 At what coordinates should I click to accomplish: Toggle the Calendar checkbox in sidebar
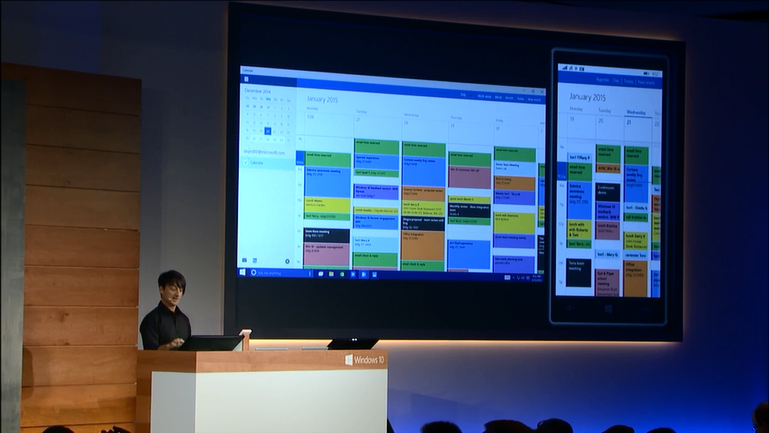point(246,162)
